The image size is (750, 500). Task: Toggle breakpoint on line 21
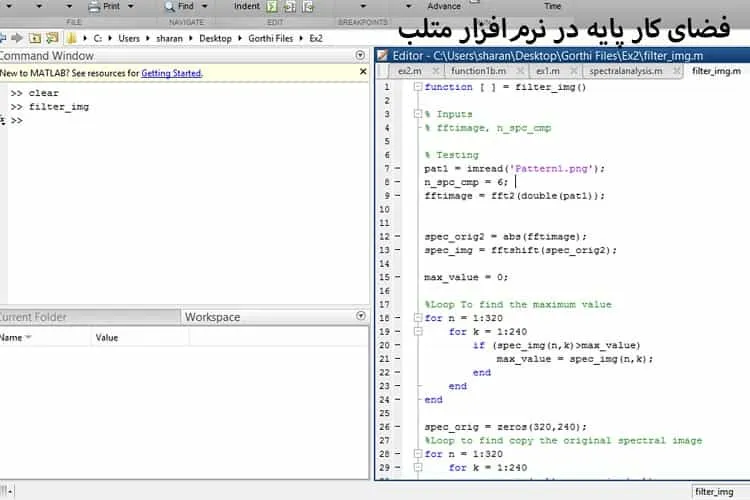pyautogui.click(x=397, y=358)
